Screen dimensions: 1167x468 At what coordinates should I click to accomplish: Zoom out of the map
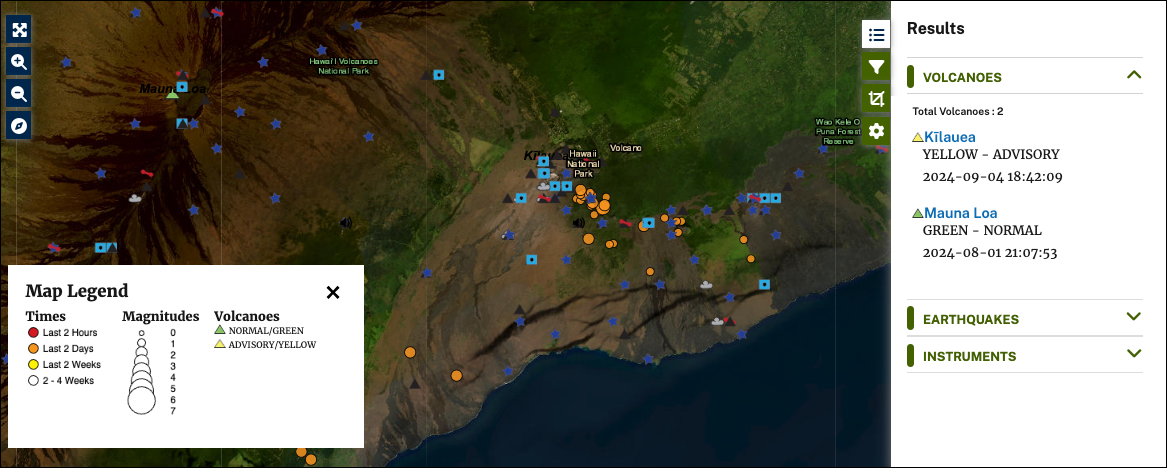pyautogui.click(x=19, y=94)
